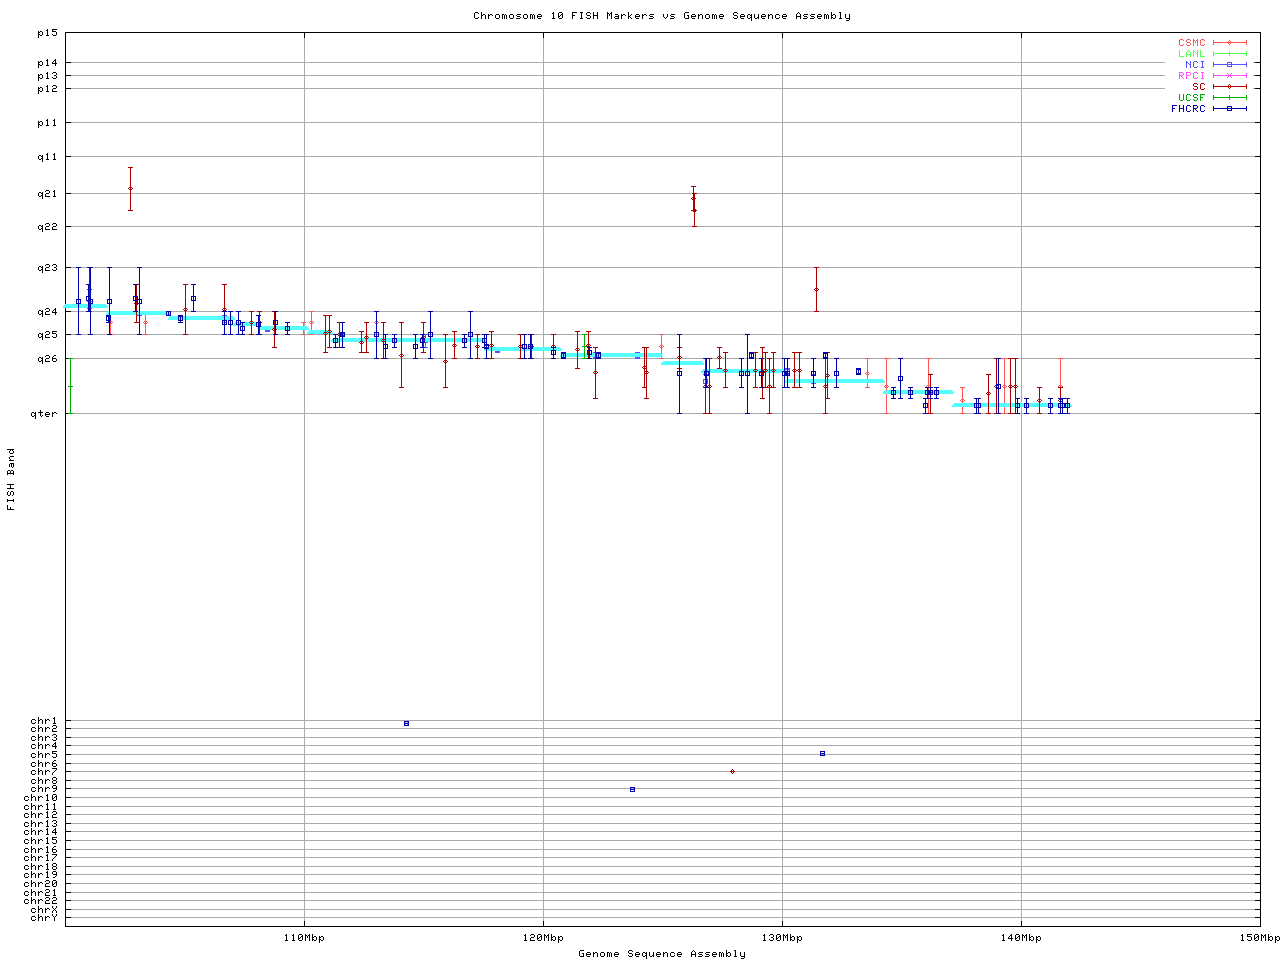Click the red marker above q24 near 131Mbp
Screen dimensions: 1280x960
pos(816,289)
